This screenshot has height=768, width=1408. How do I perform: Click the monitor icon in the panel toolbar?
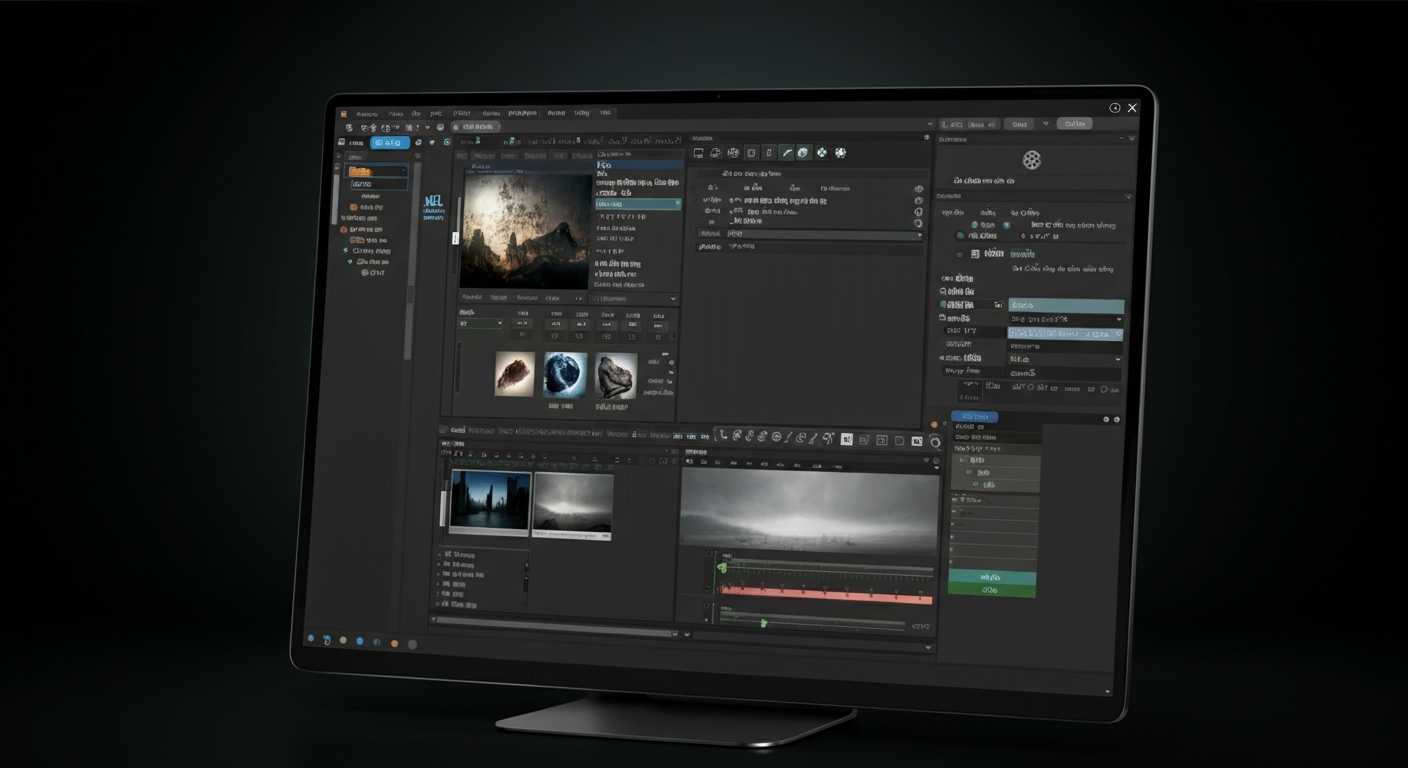coord(699,153)
